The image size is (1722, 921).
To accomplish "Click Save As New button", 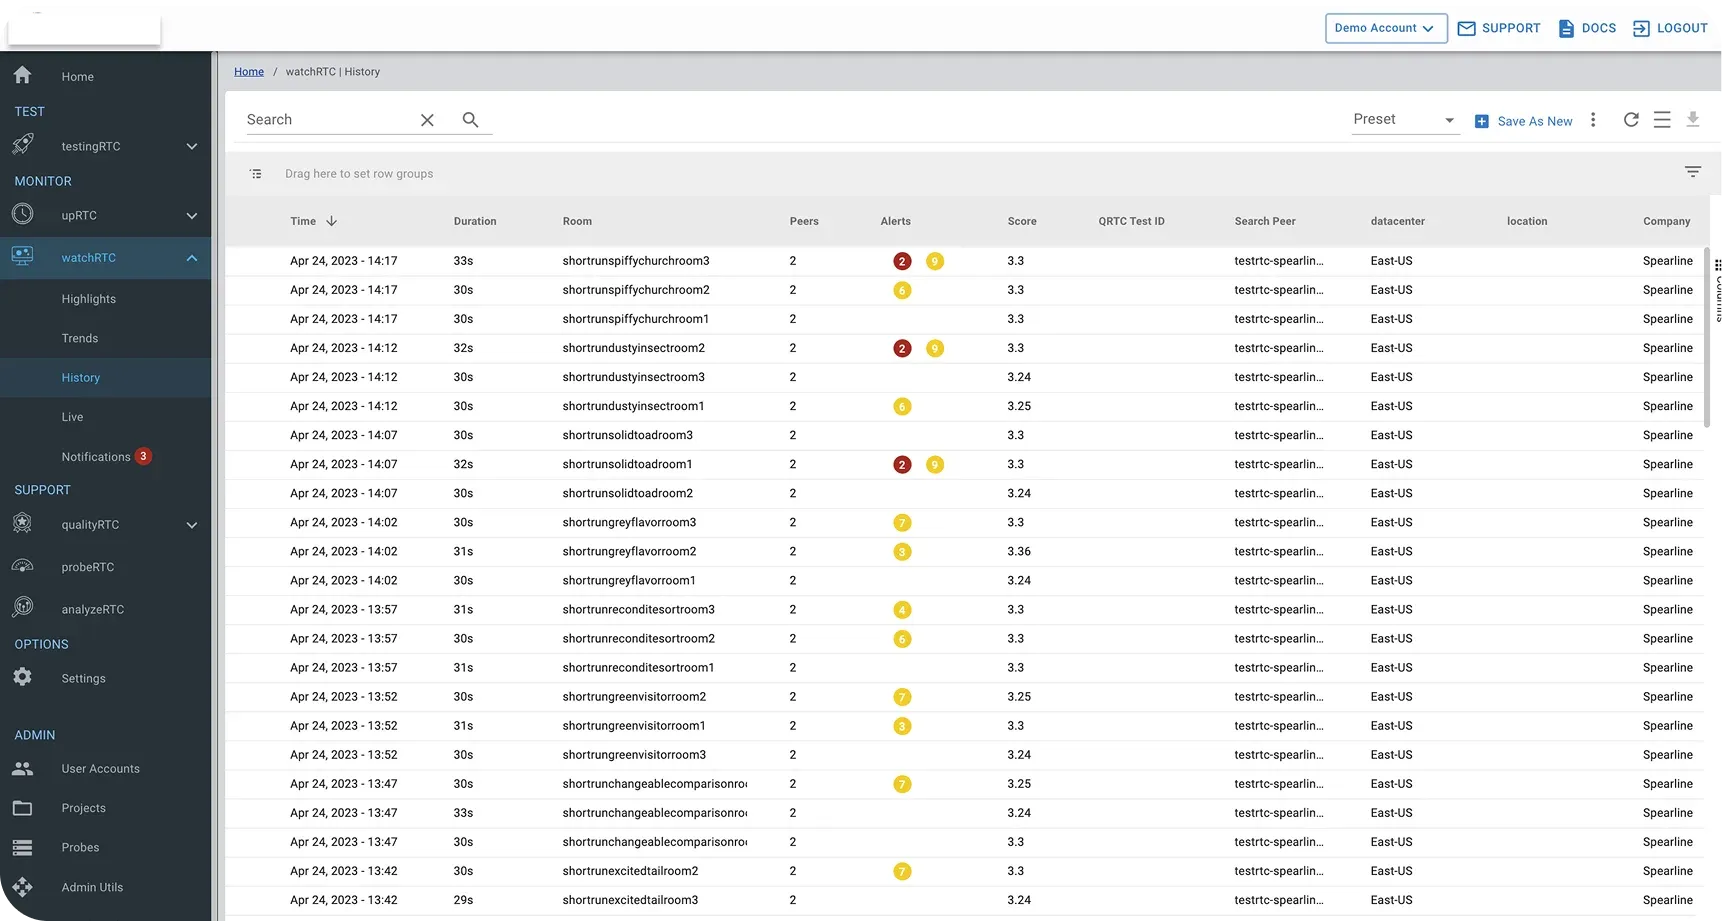I will pos(1524,121).
